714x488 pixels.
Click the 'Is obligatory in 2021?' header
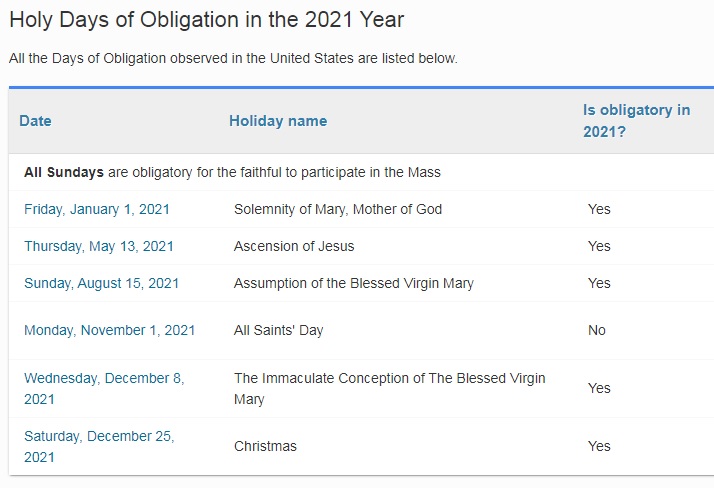pyautogui.click(x=637, y=121)
